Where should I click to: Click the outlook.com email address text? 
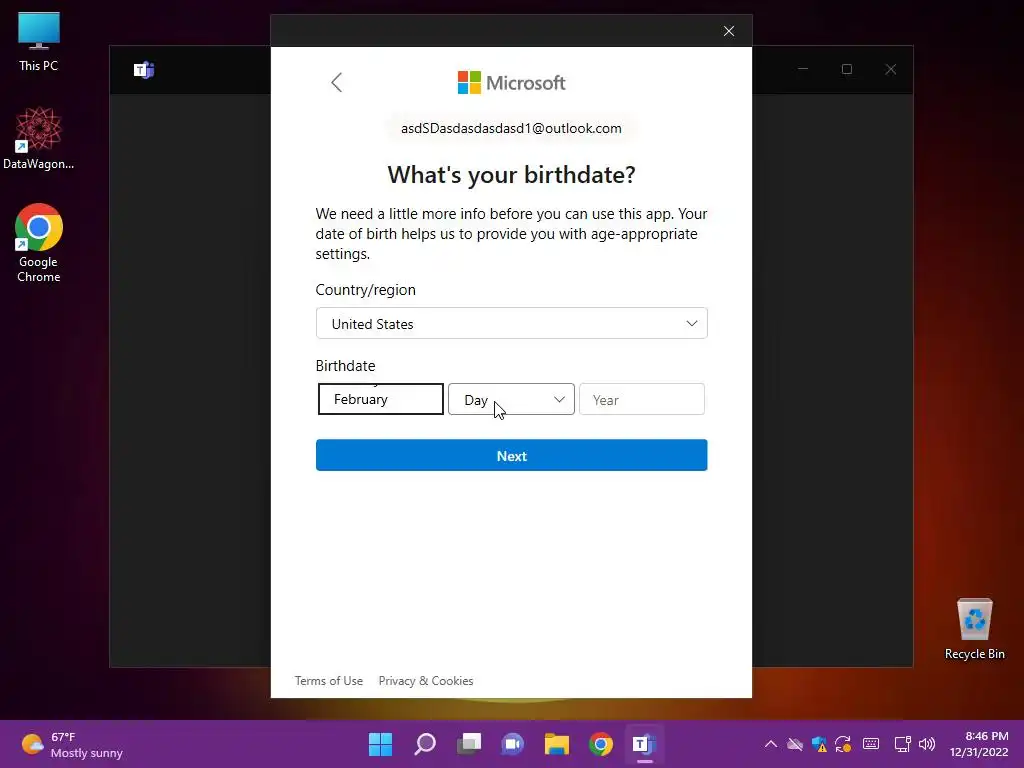[x=511, y=128]
